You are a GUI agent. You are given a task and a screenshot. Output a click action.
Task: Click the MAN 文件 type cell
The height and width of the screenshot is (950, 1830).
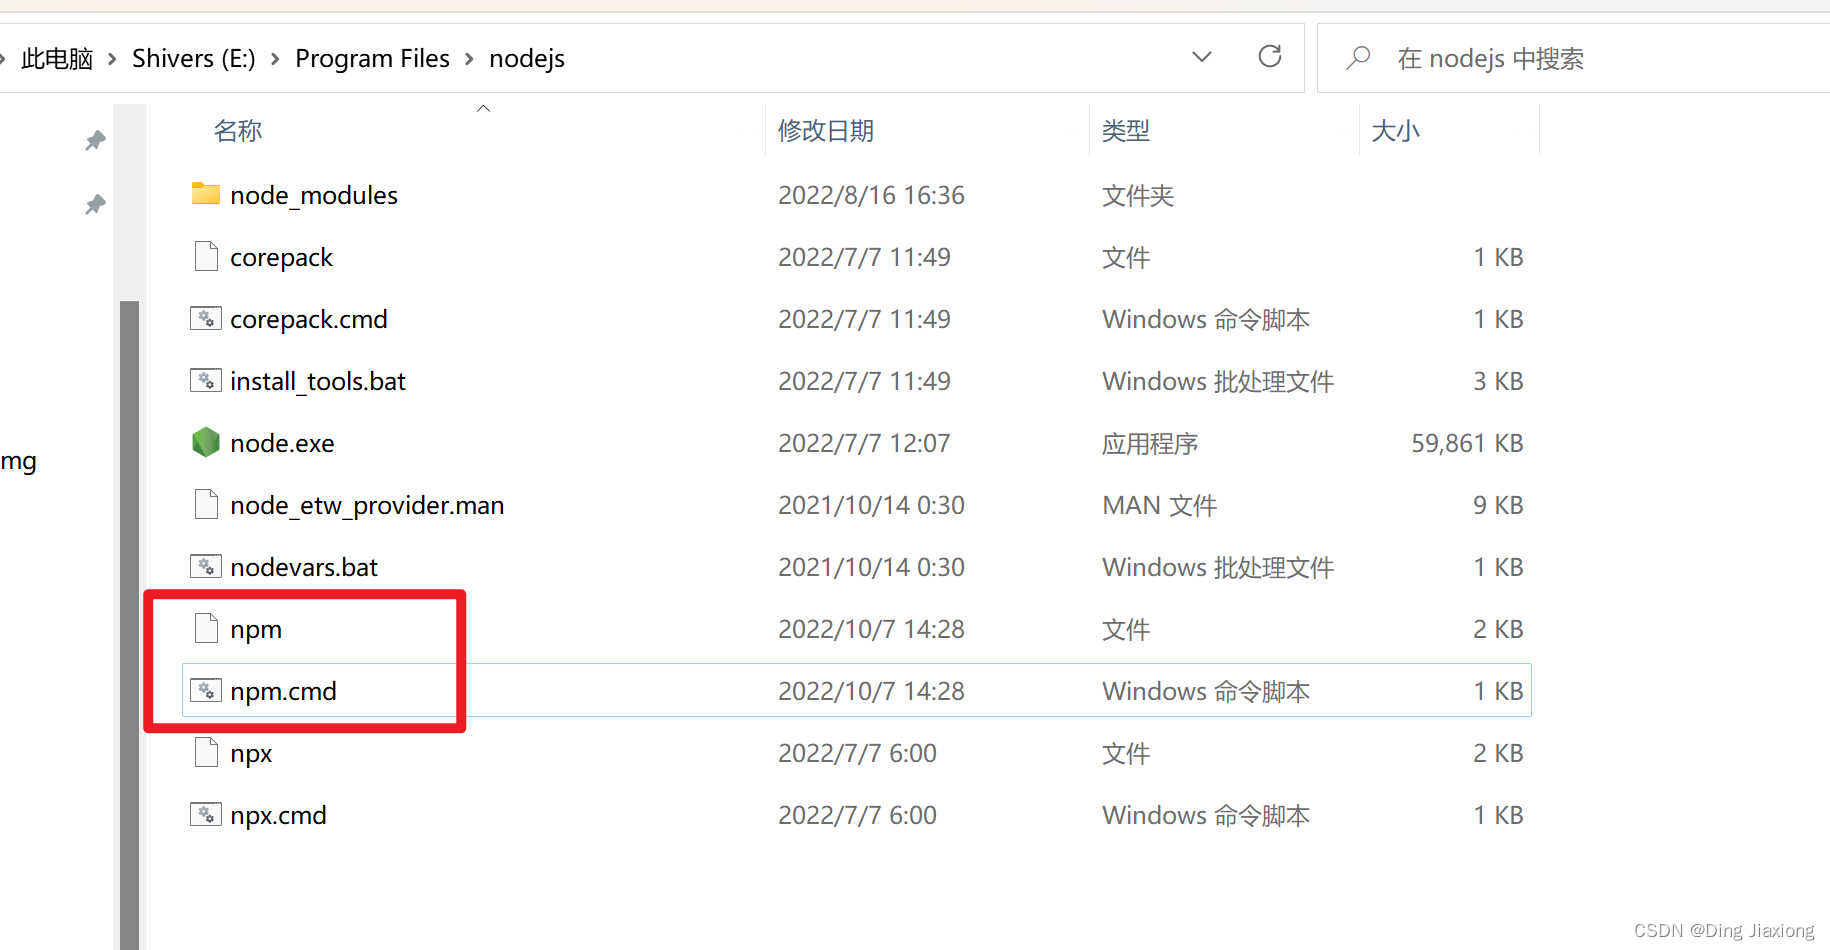(1159, 505)
